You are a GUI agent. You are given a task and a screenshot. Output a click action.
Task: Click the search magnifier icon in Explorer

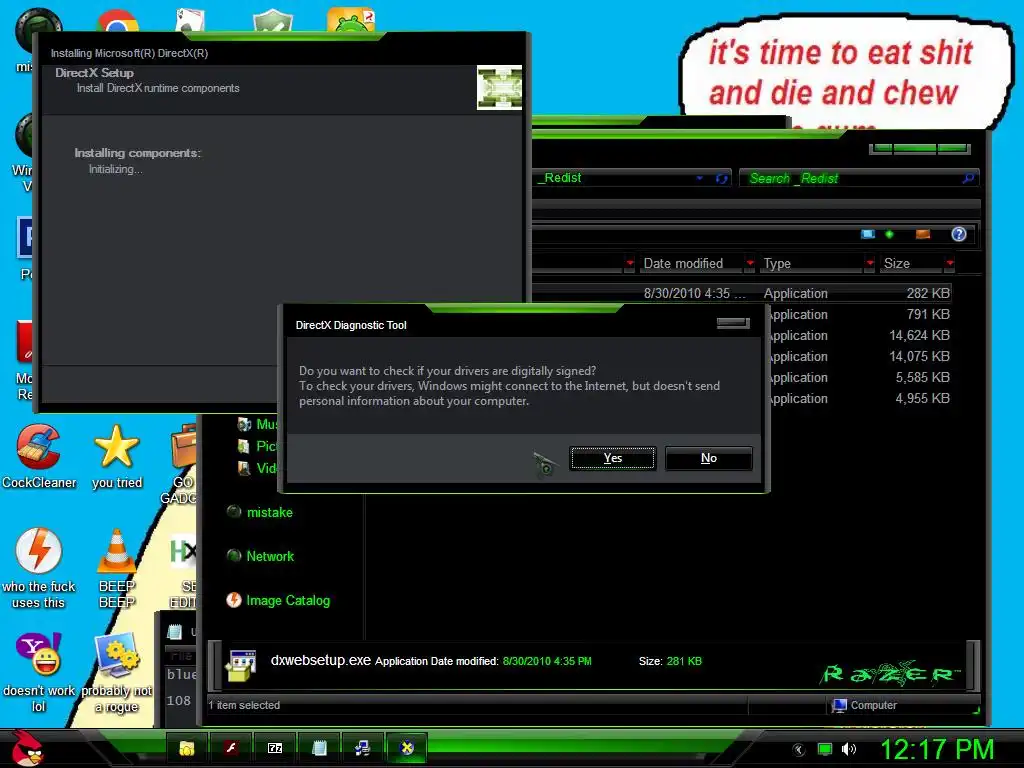point(968,178)
